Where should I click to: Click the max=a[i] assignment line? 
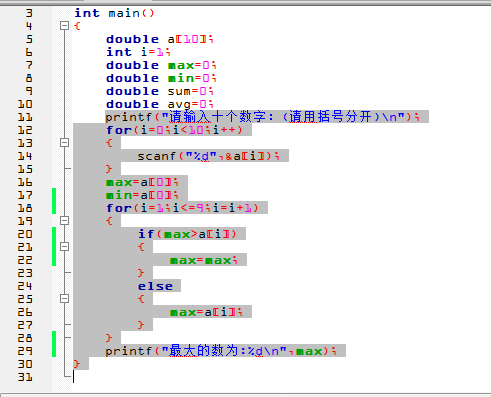(206, 312)
